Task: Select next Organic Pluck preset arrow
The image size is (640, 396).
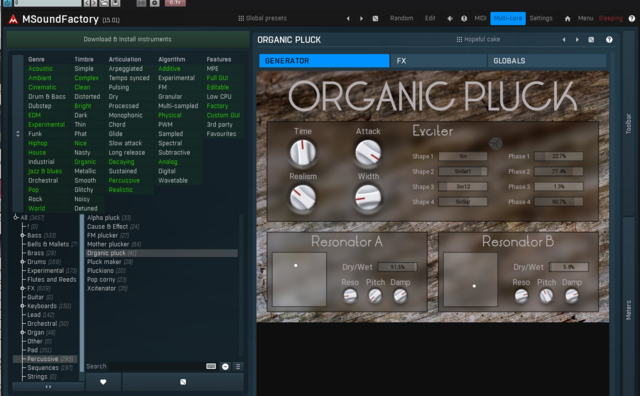Action: click(x=577, y=40)
